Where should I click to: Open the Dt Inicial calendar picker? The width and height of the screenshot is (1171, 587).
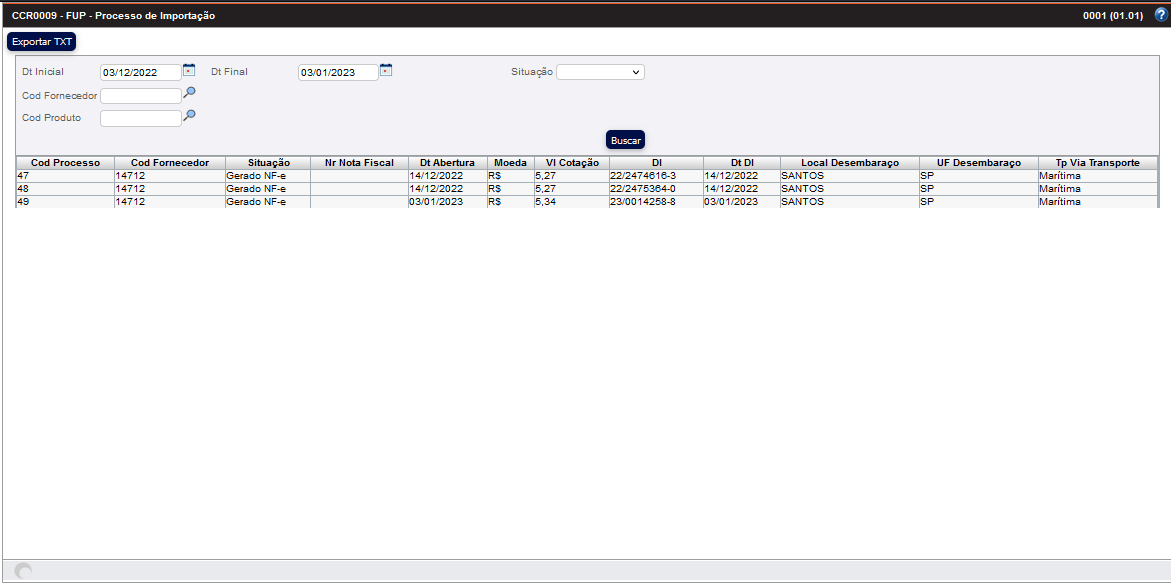point(189,70)
